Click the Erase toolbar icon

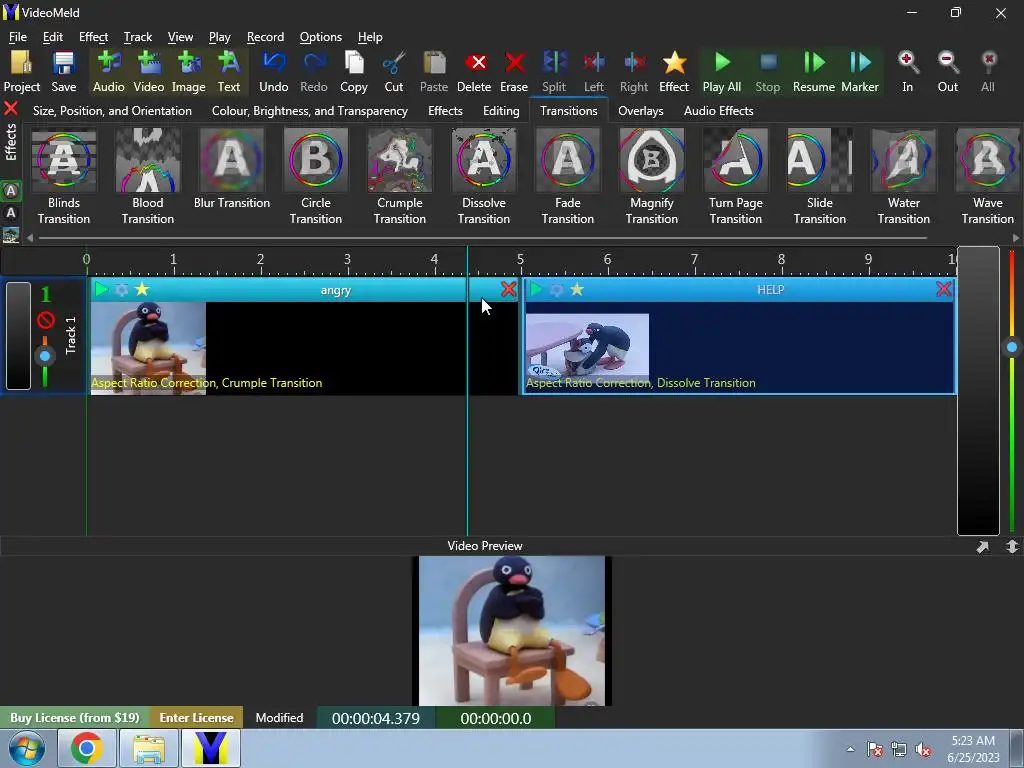(x=514, y=72)
